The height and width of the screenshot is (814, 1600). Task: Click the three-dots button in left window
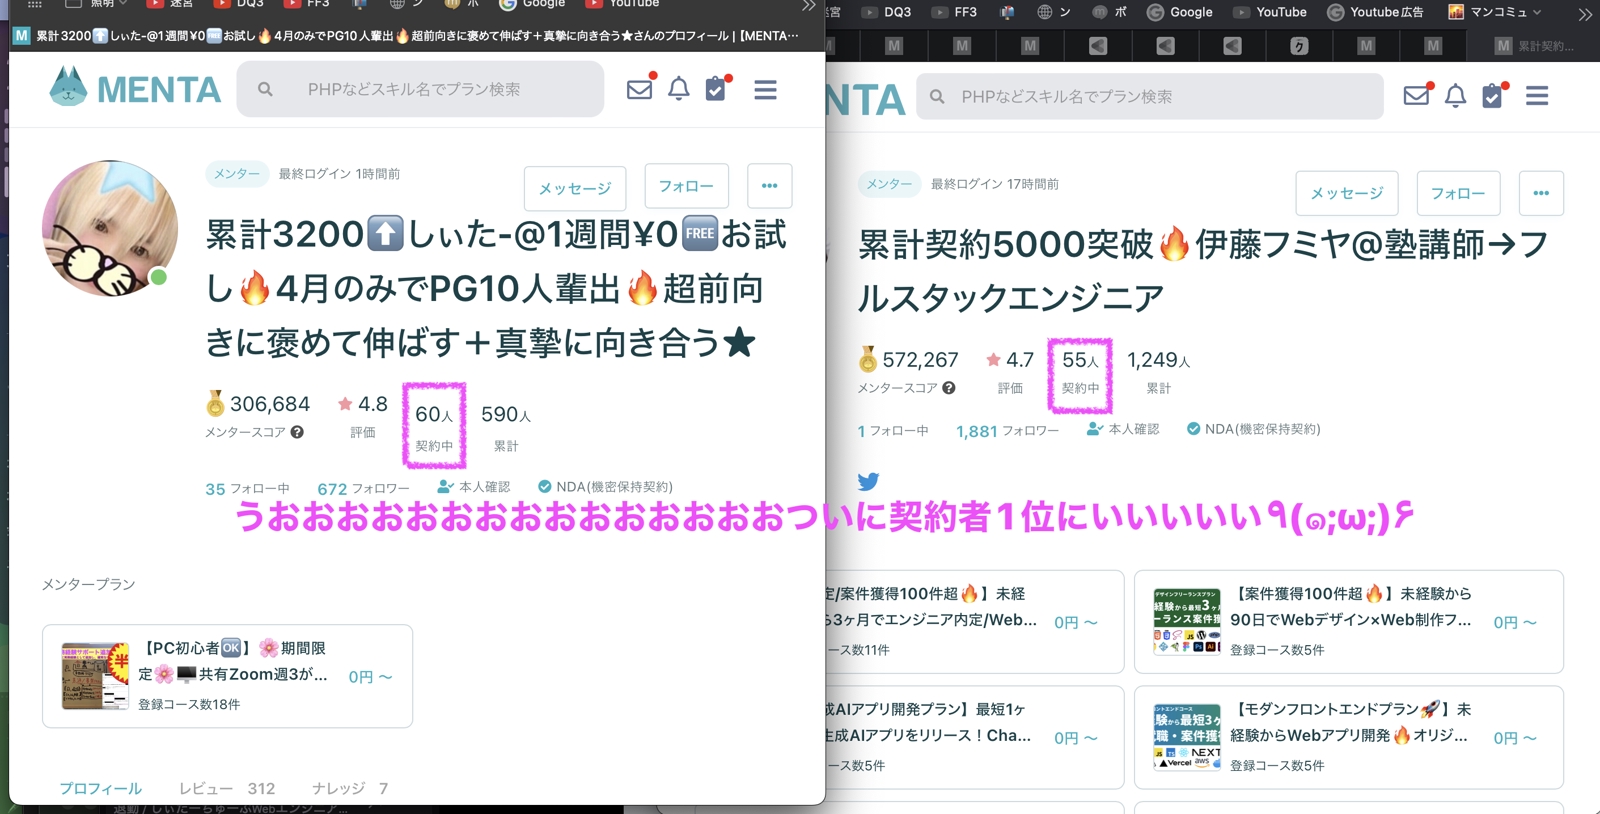[769, 186]
